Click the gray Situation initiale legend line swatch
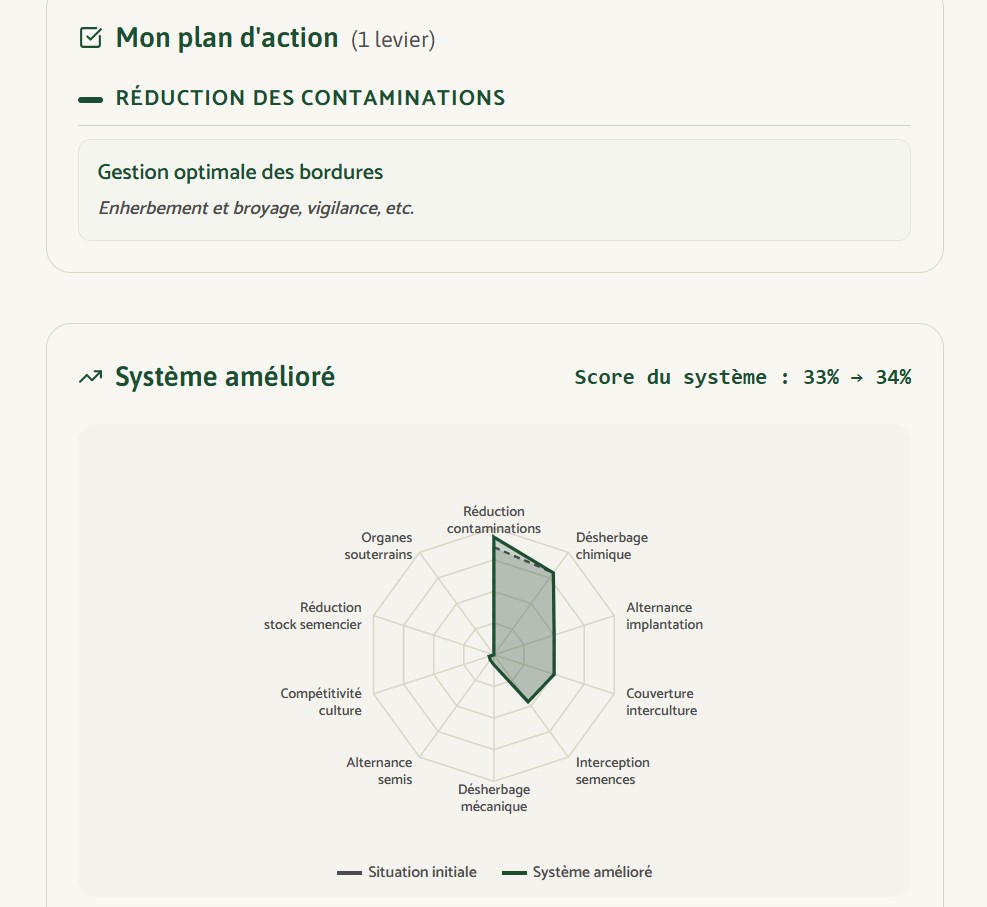The image size is (987, 907). 349,872
